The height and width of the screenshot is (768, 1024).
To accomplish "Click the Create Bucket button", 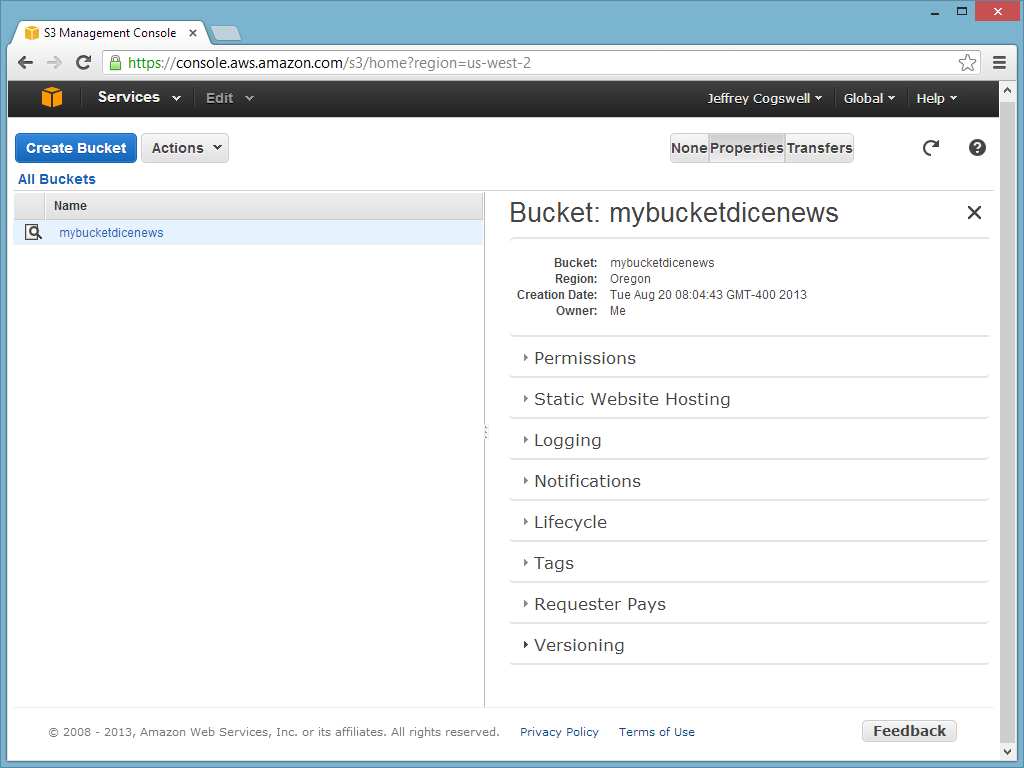I will tap(76, 148).
